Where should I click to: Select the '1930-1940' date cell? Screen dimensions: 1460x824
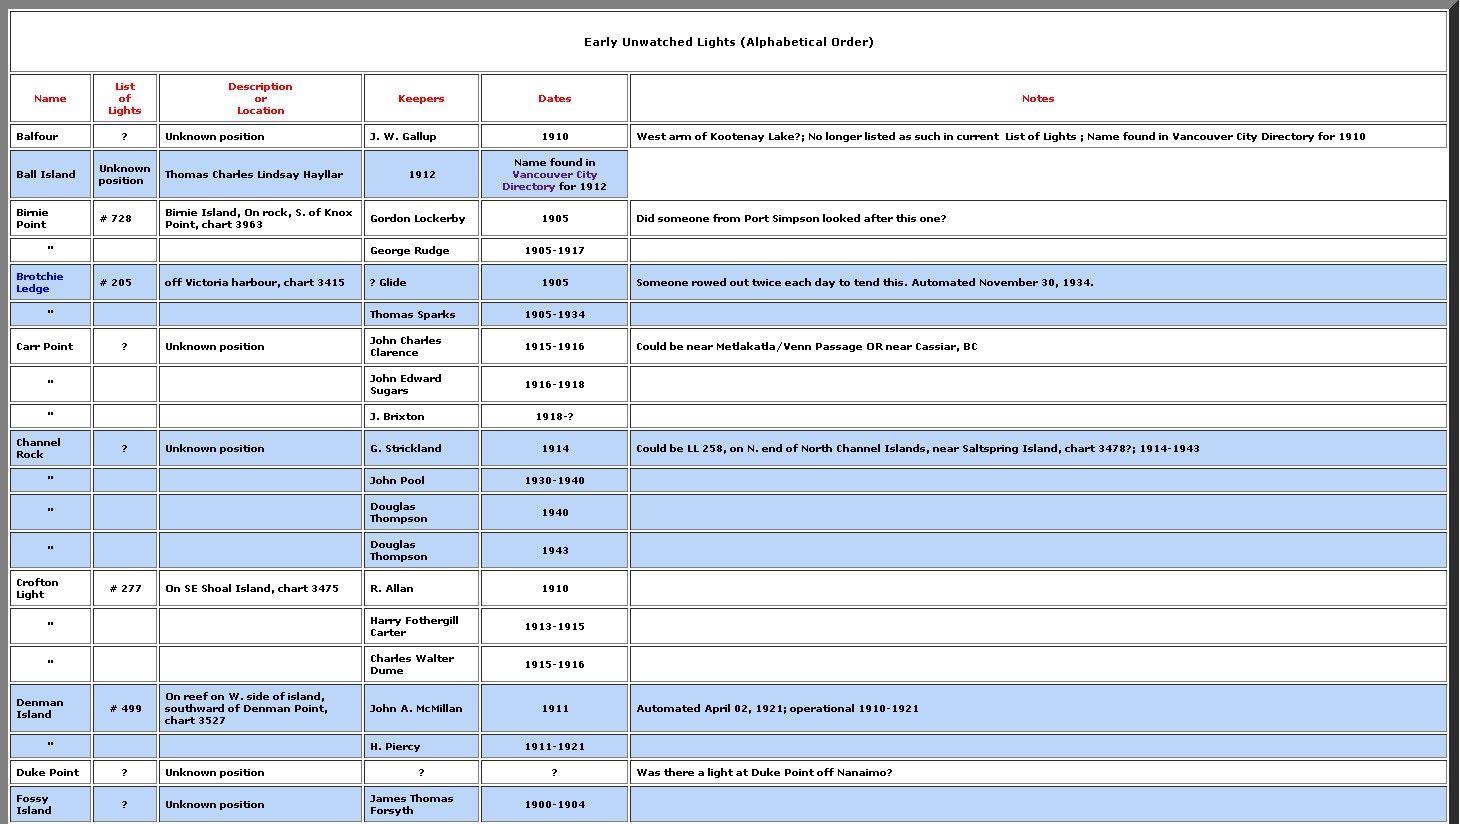pos(554,480)
